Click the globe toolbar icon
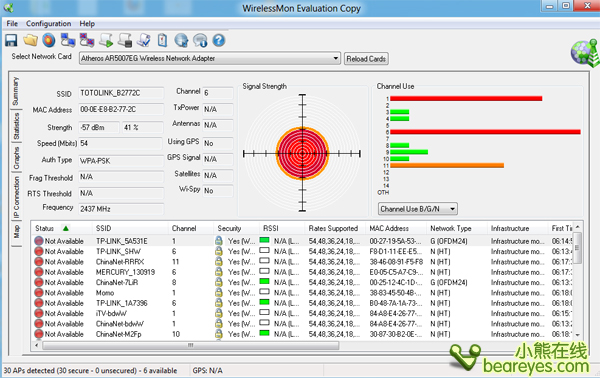The image size is (600, 378). [x=181, y=40]
